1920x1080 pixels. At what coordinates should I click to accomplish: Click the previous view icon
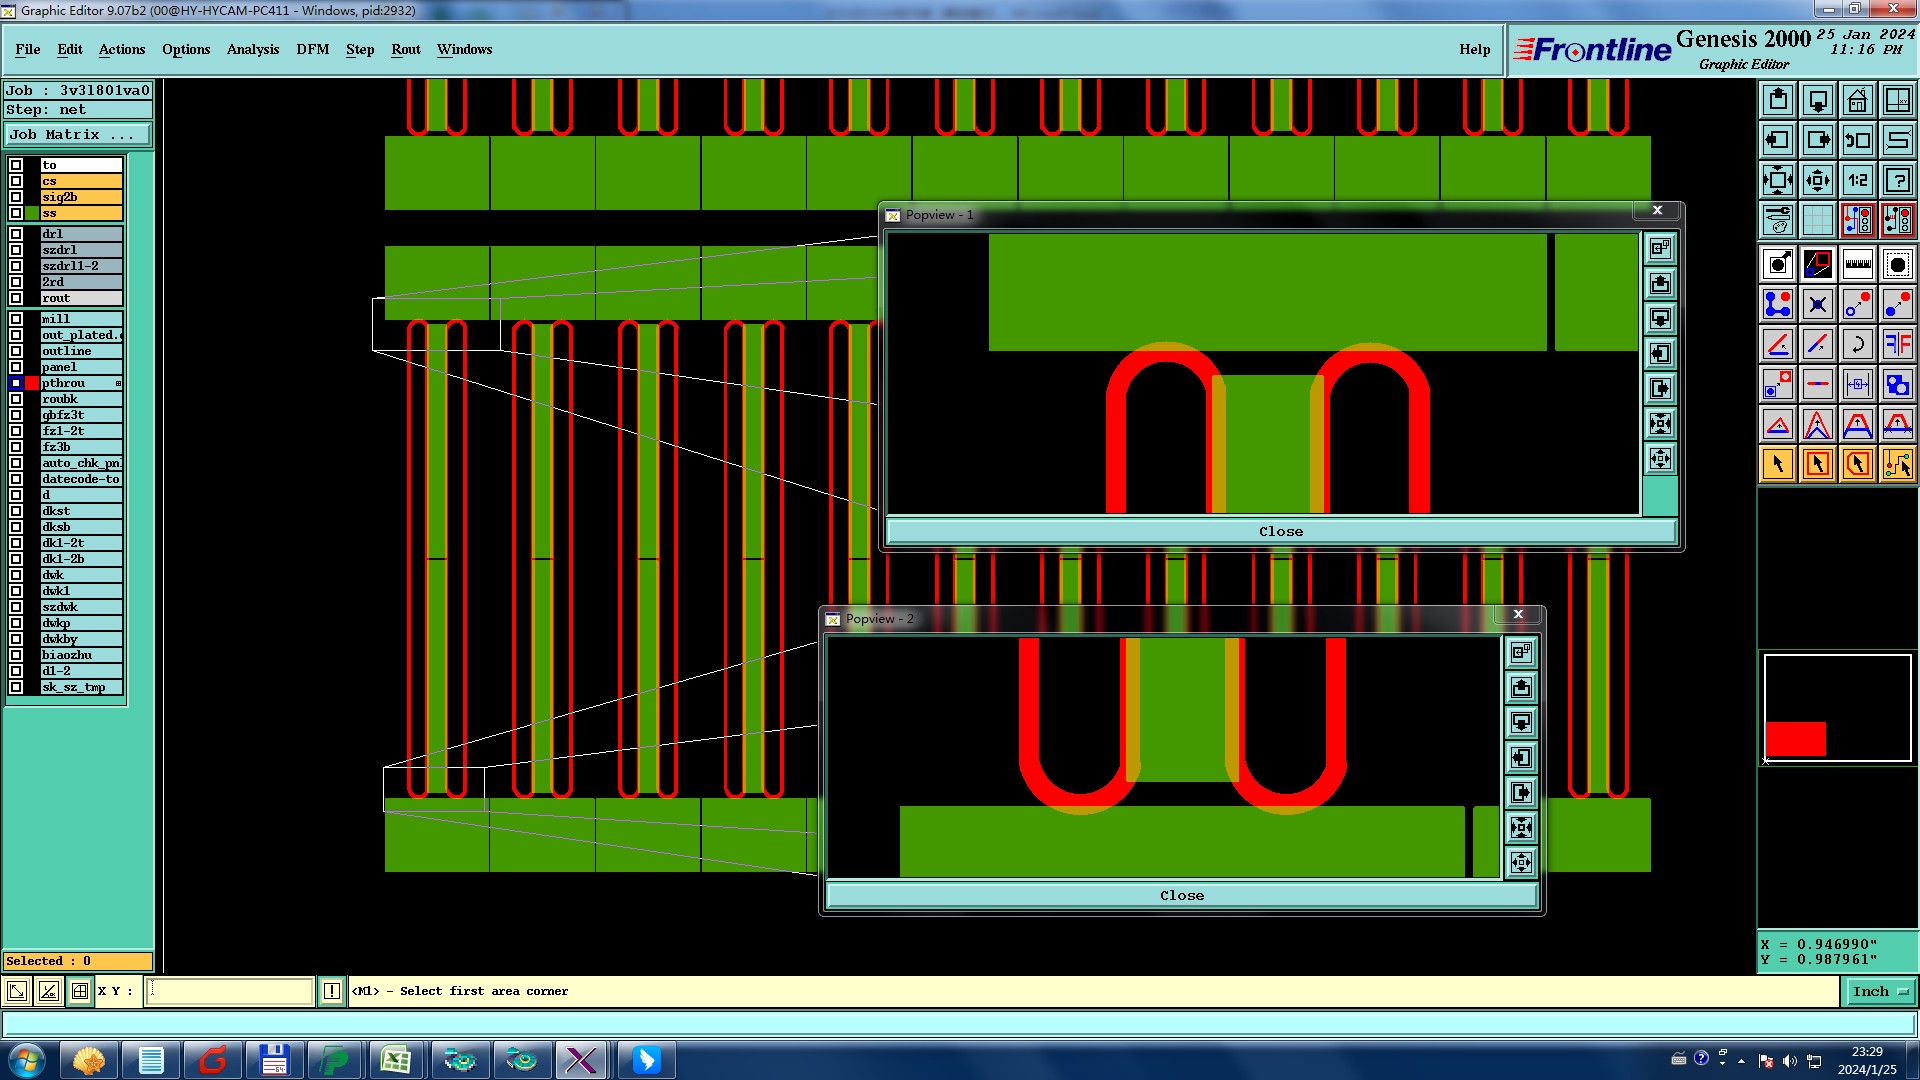pos(1858,140)
